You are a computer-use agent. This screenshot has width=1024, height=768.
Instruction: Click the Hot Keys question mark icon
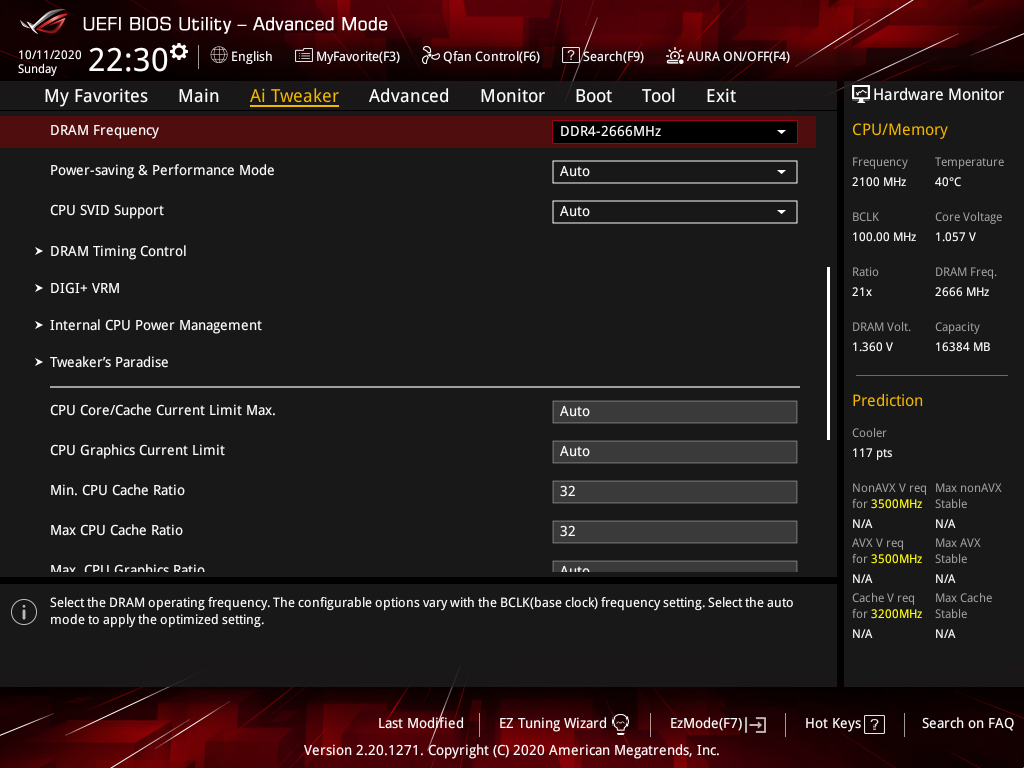click(874, 724)
